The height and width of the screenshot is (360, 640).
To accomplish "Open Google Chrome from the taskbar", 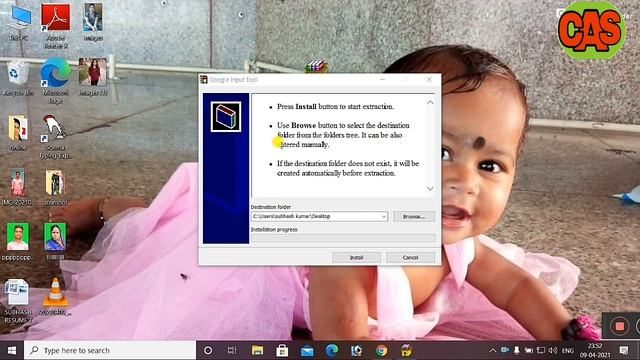I will click(381, 350).
